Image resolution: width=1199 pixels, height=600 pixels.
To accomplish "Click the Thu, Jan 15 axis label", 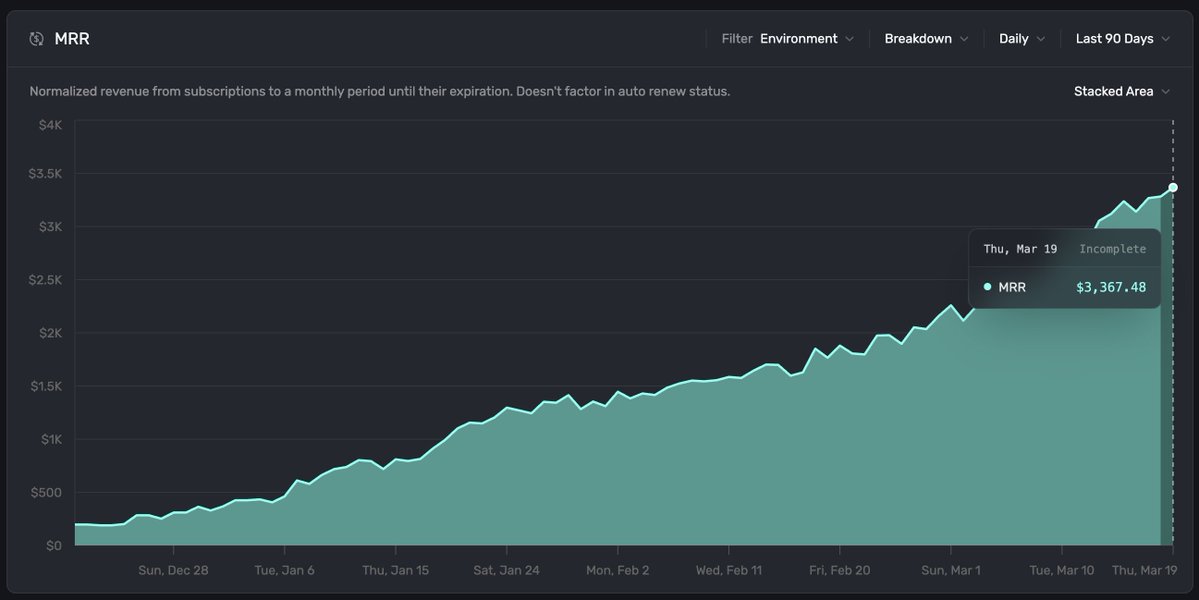I will pos(395,570).
